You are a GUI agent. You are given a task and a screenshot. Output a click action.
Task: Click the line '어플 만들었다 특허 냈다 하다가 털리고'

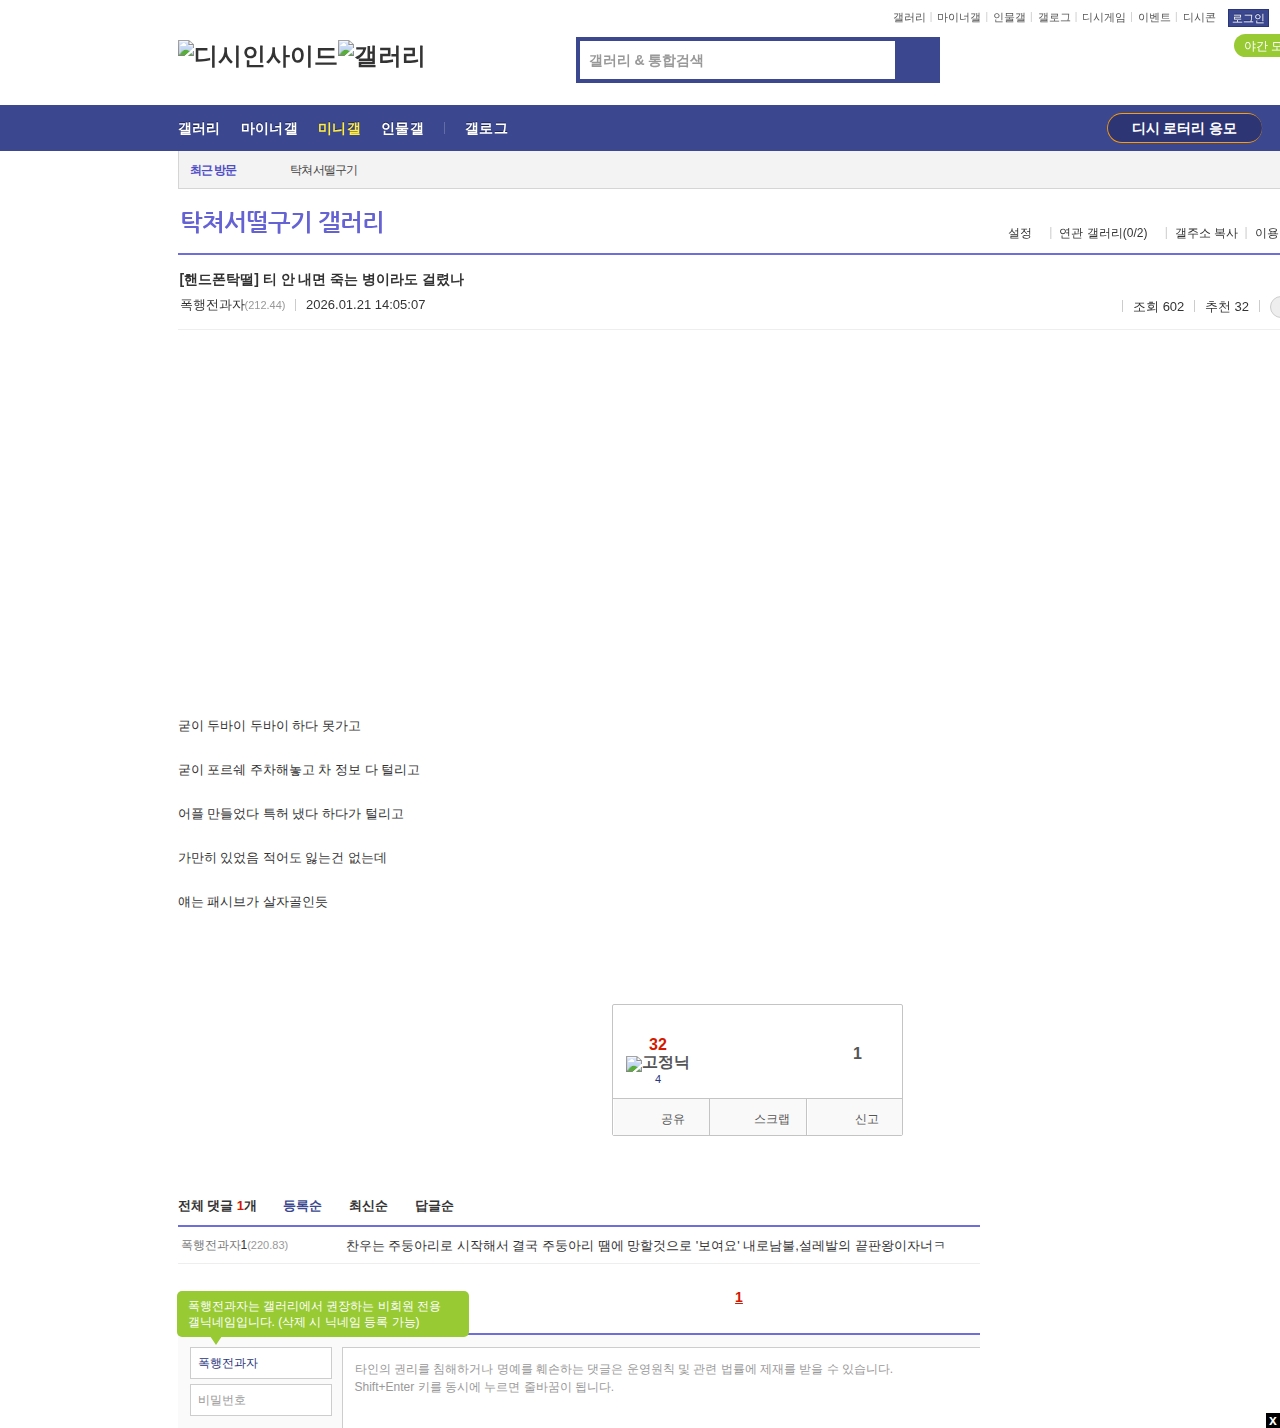[x=291, y=814]
